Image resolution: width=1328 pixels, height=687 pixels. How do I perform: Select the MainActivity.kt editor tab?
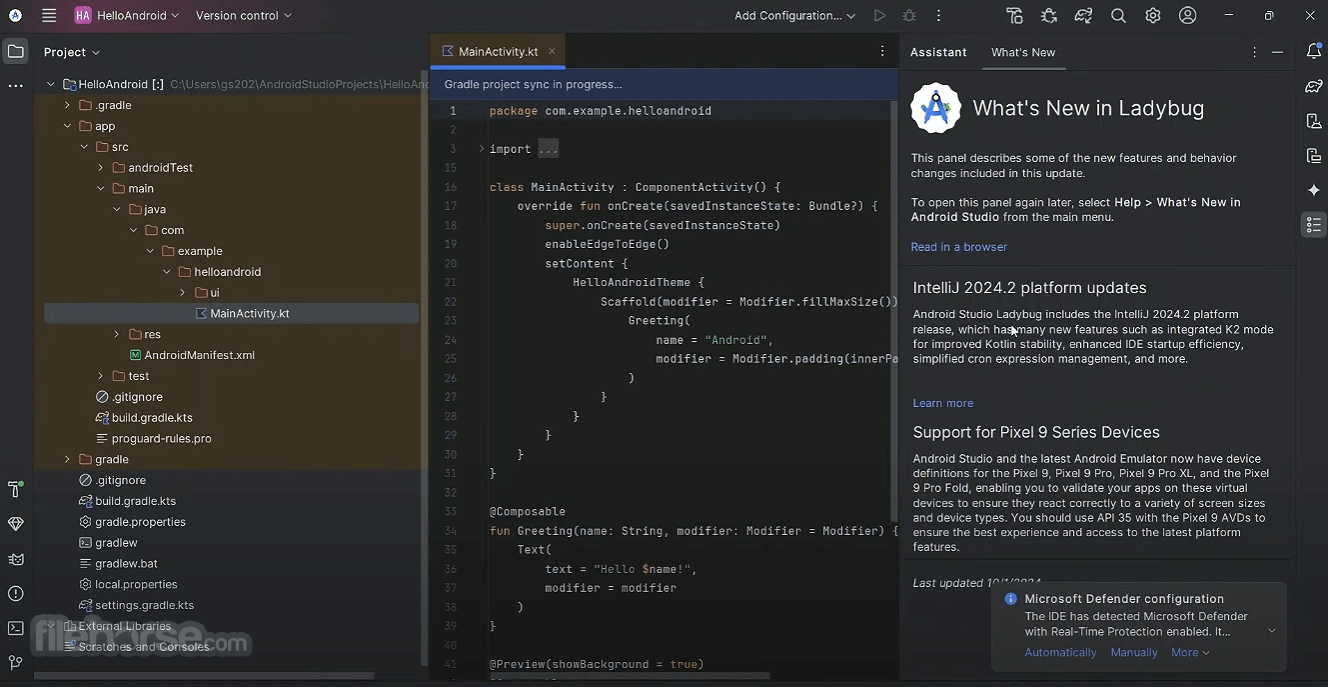coord(498,51)
